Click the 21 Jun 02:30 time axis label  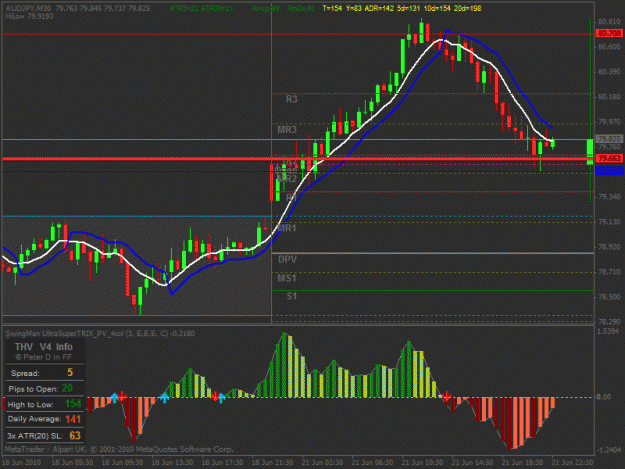[x=322, y=463]
